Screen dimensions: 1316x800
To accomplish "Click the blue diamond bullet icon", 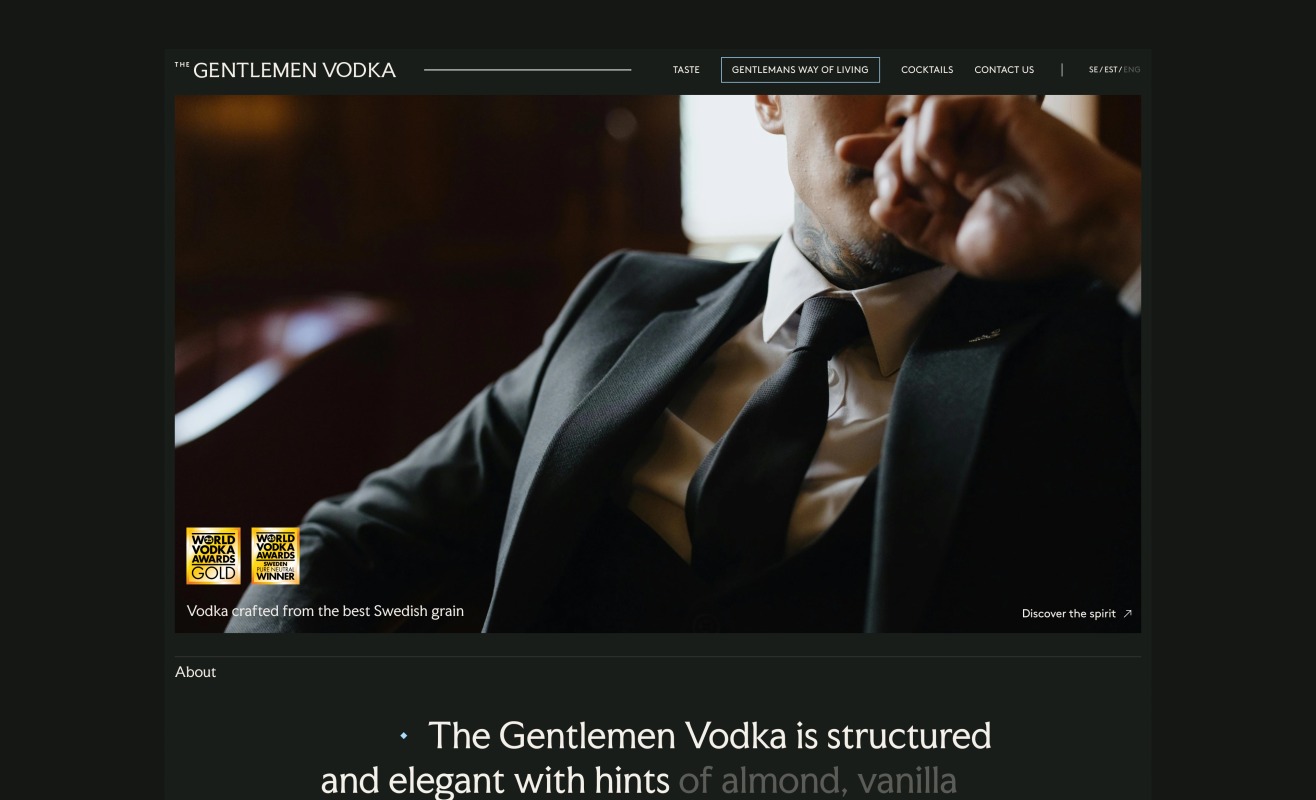I will (404, 736).
